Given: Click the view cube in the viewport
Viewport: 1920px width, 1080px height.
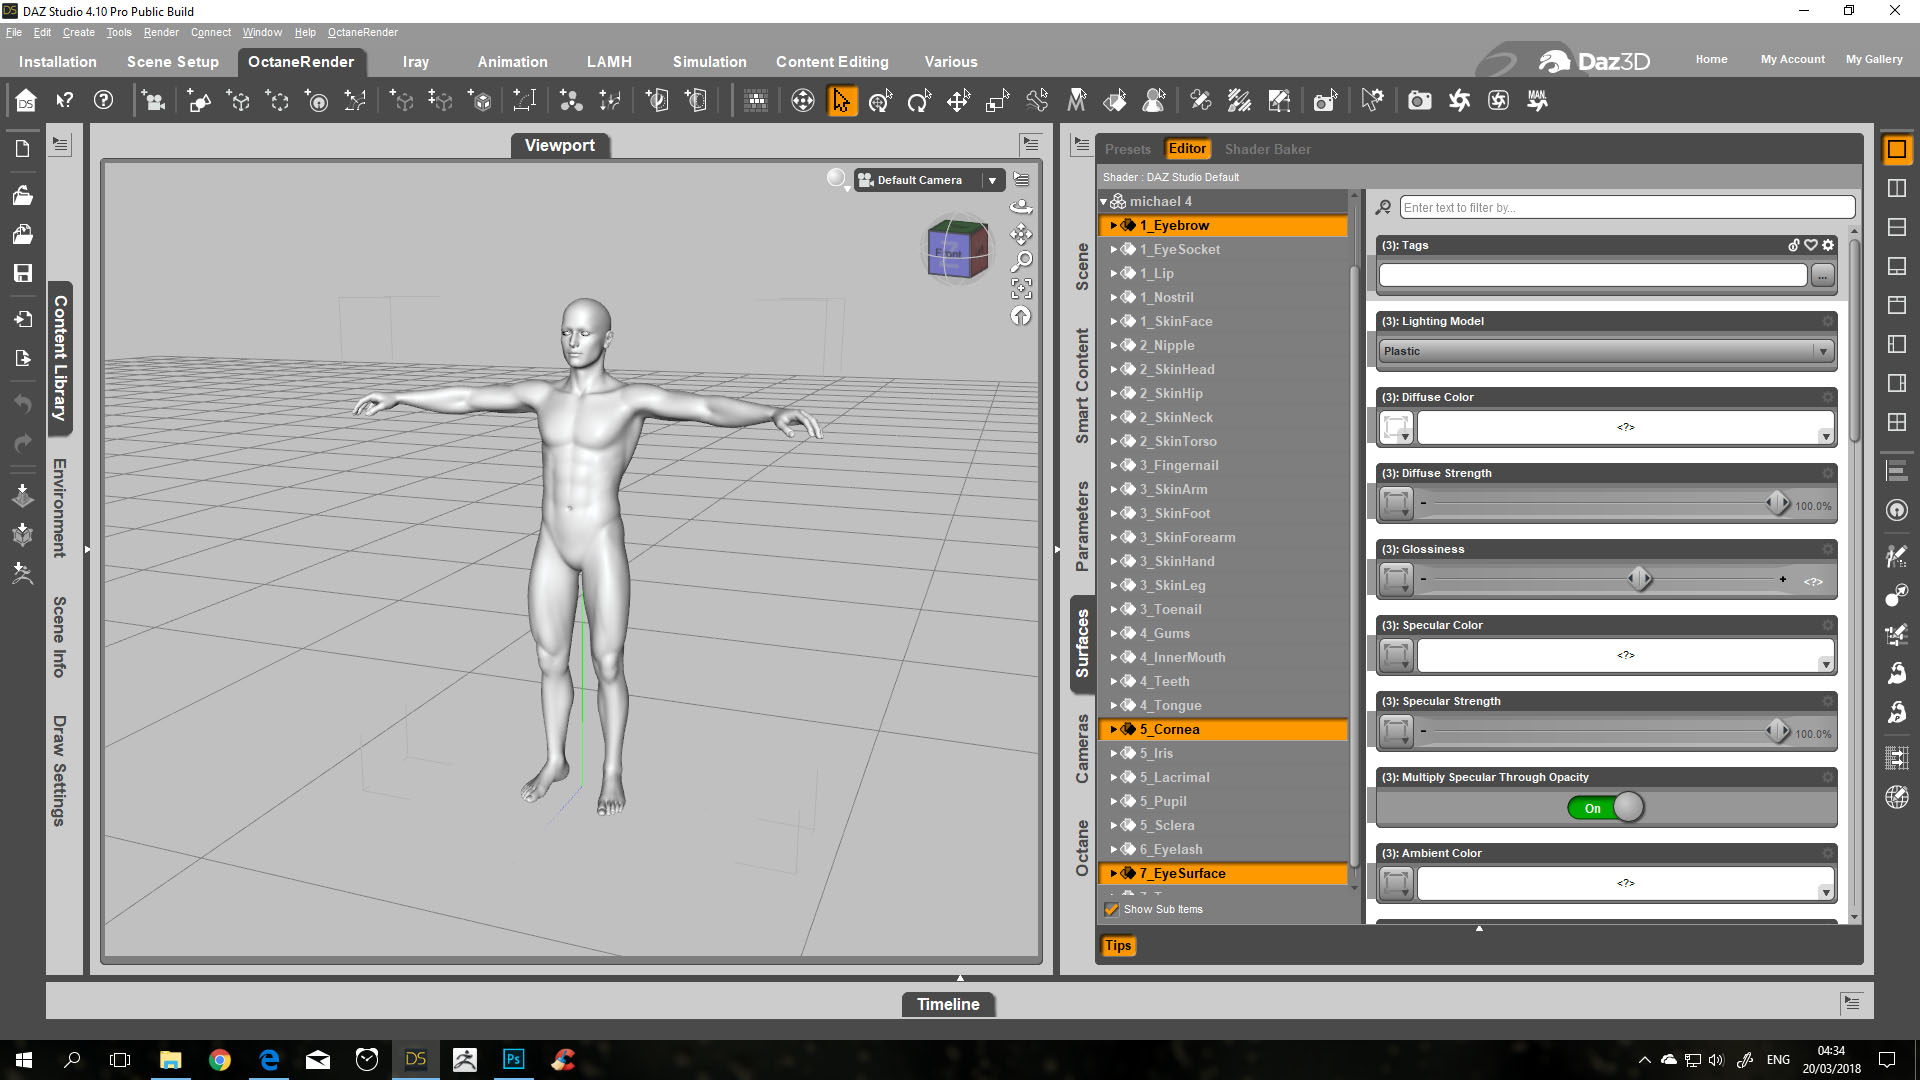Looking at the screenshot, I should [x=957, y=250].
